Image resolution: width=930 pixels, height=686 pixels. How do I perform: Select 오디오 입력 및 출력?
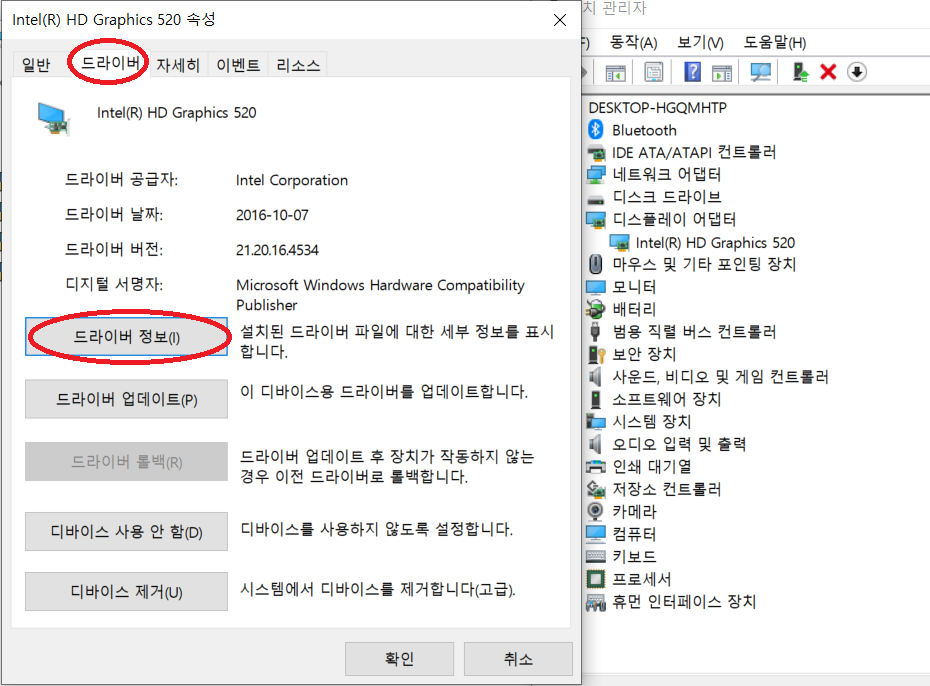point(679,444)
